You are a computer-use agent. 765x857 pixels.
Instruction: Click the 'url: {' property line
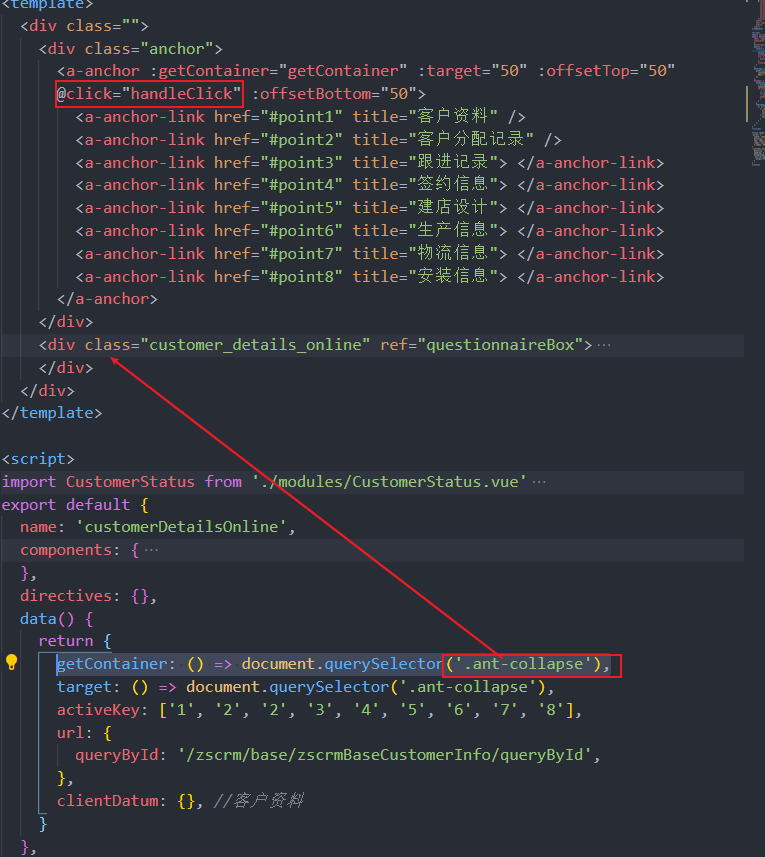[84, 733]
